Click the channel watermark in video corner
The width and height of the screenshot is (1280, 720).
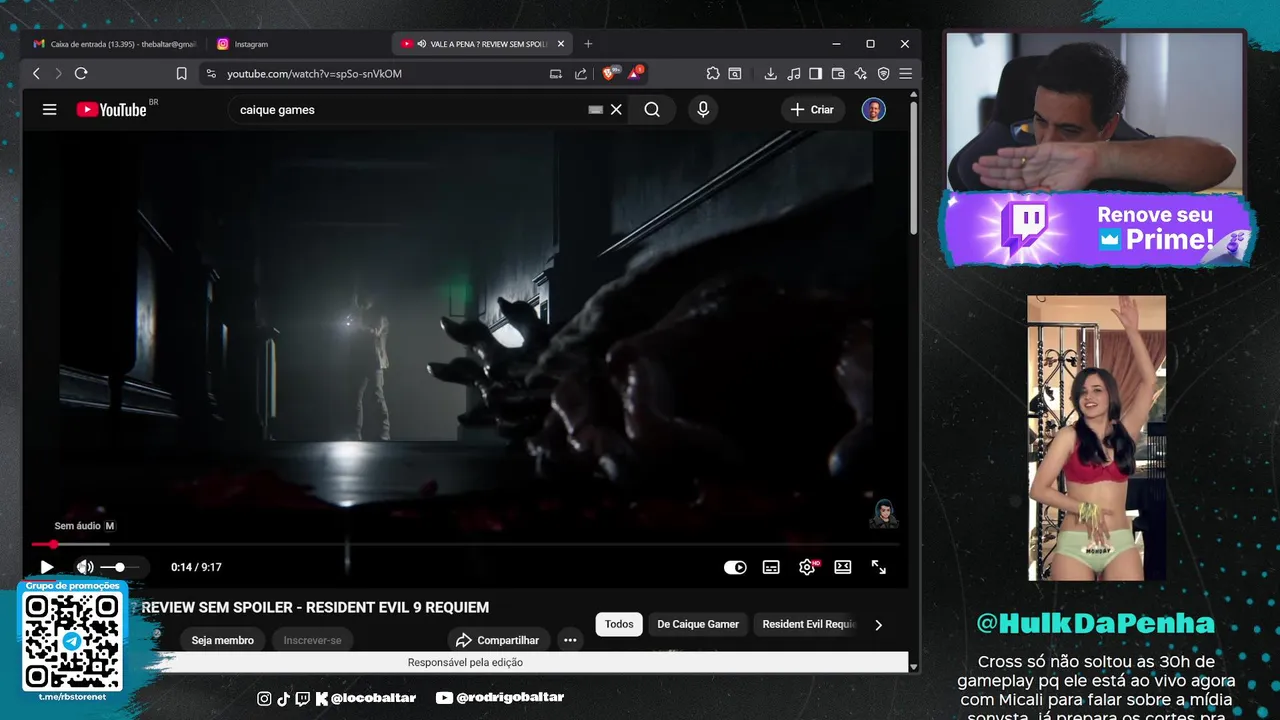(x=884, y=513)
